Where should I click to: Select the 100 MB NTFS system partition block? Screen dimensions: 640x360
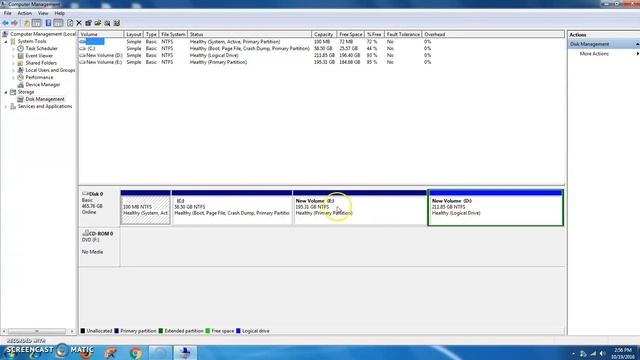(x=145, y=207)
